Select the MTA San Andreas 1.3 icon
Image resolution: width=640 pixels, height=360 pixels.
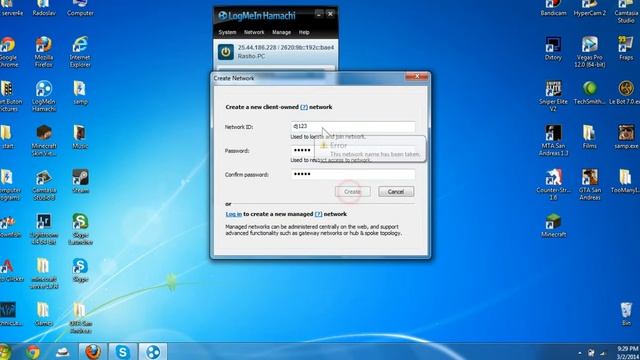click(553, 141)
